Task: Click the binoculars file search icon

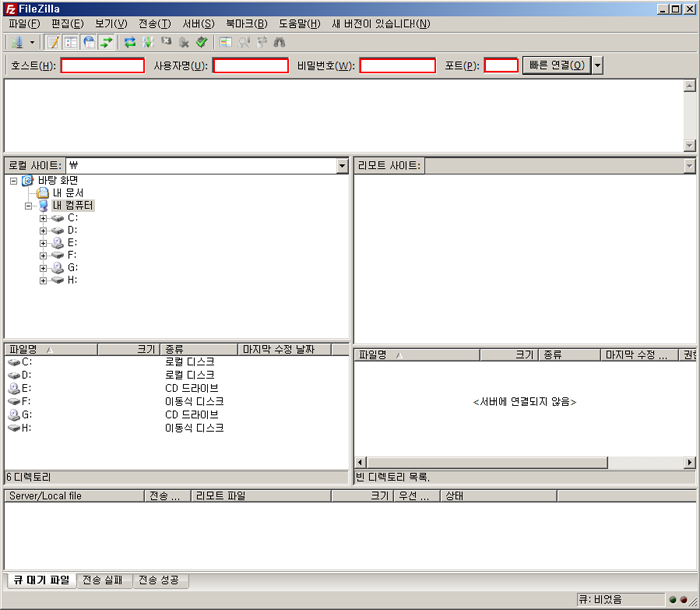Action: [x=279, y=42]
